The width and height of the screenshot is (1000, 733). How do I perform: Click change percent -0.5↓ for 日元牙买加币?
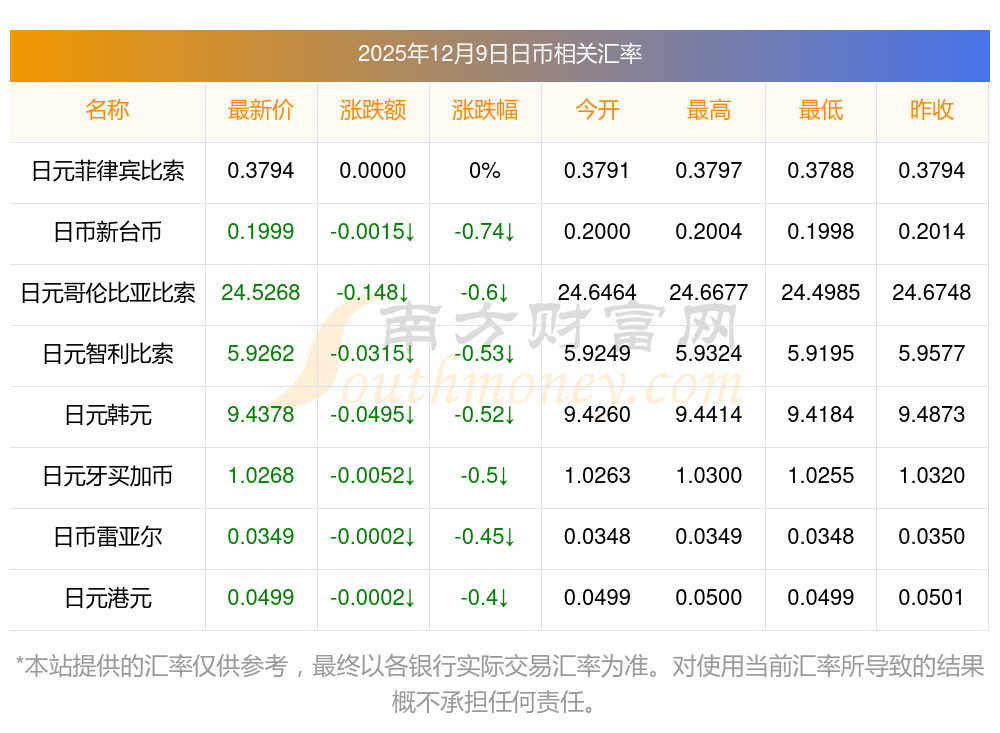pos(485,476)
